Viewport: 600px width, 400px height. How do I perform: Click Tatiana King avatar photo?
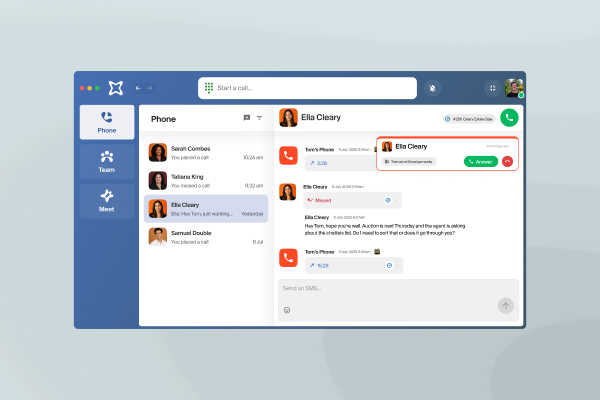[158, 181]
